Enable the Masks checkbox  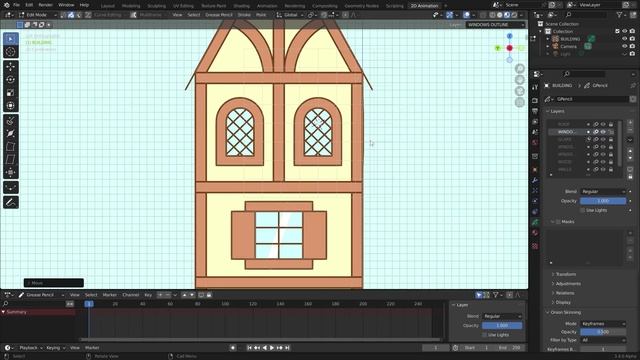coord(558,222)
